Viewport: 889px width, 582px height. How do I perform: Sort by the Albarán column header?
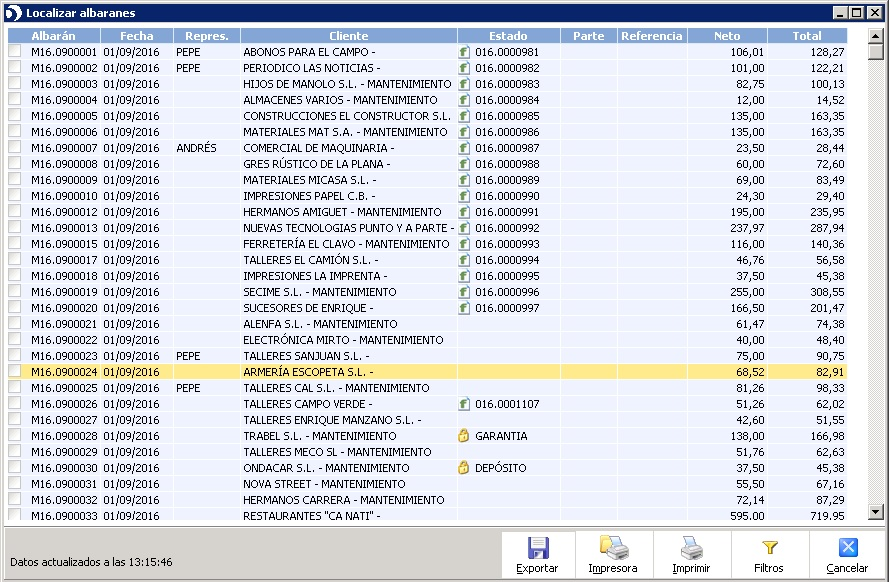pyautogui.click(x=54, y=36)
